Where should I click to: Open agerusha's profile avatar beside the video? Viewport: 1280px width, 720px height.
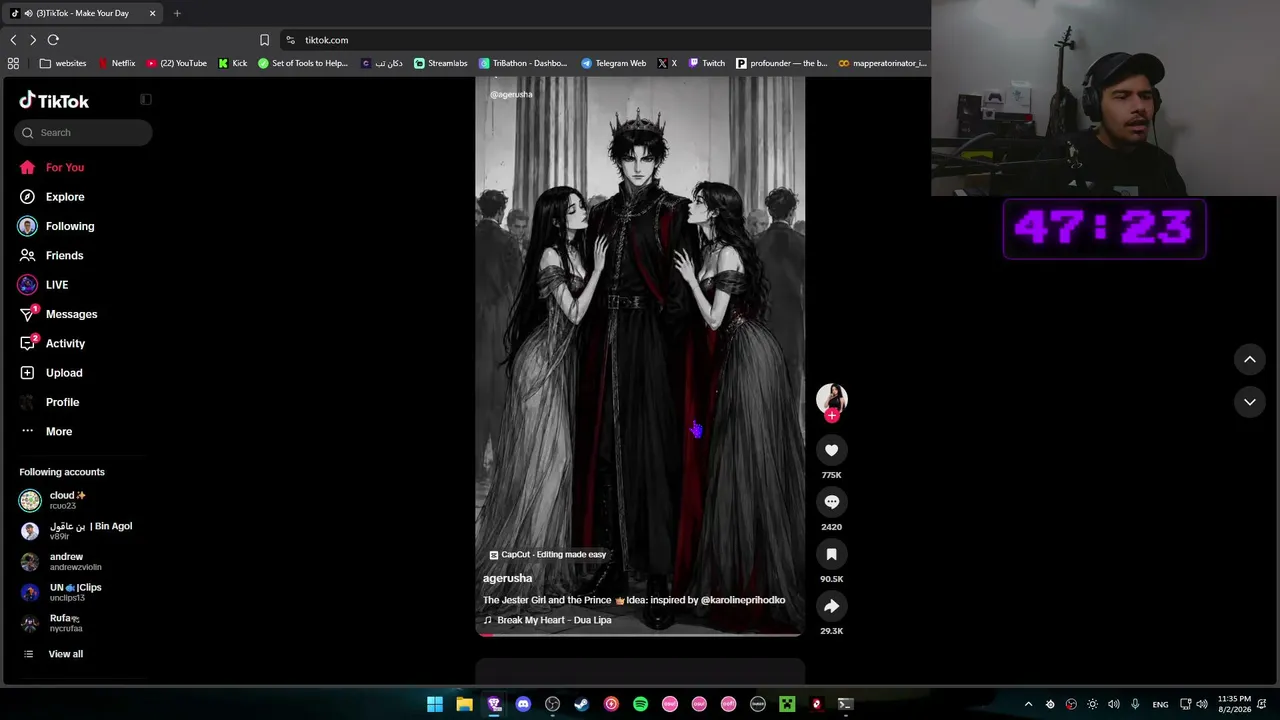point(831,398)
